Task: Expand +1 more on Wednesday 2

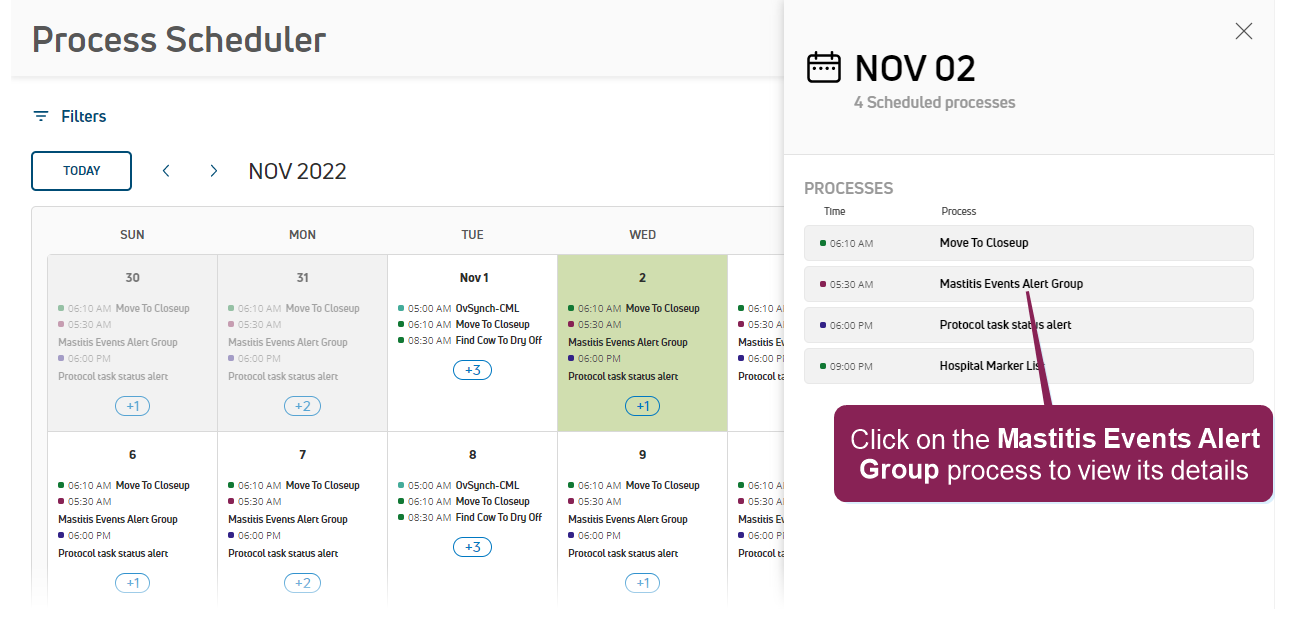Action: [642, 406]
